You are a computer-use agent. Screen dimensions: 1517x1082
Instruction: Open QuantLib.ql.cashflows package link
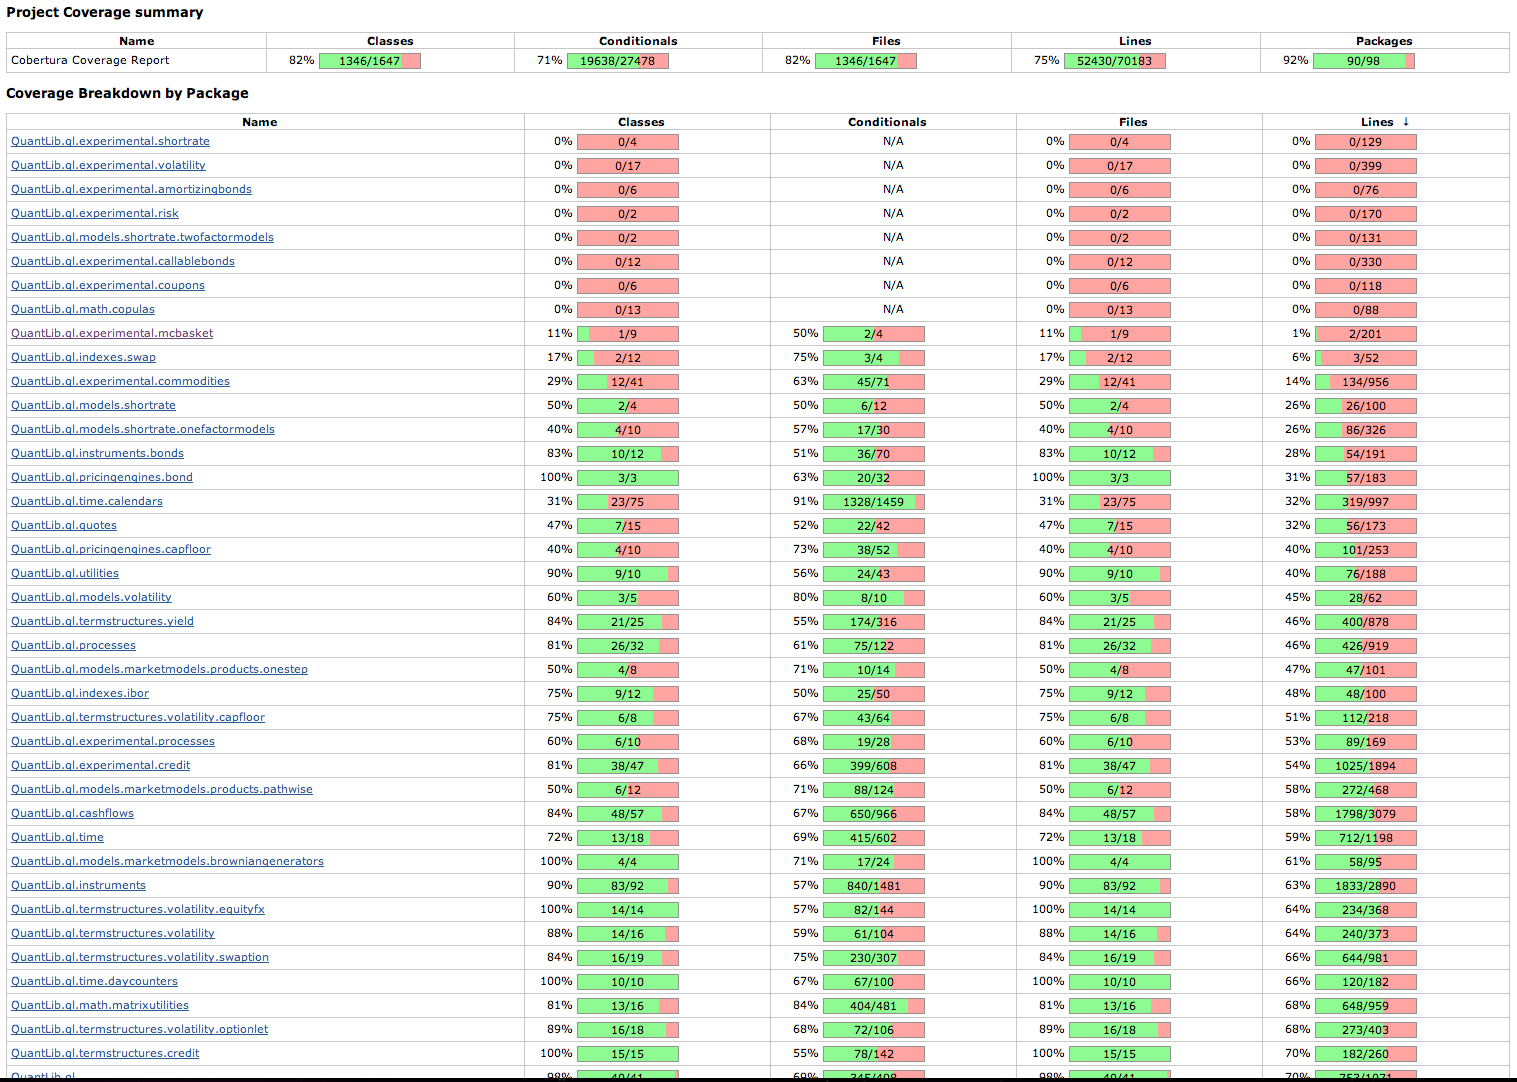[72, 814]
